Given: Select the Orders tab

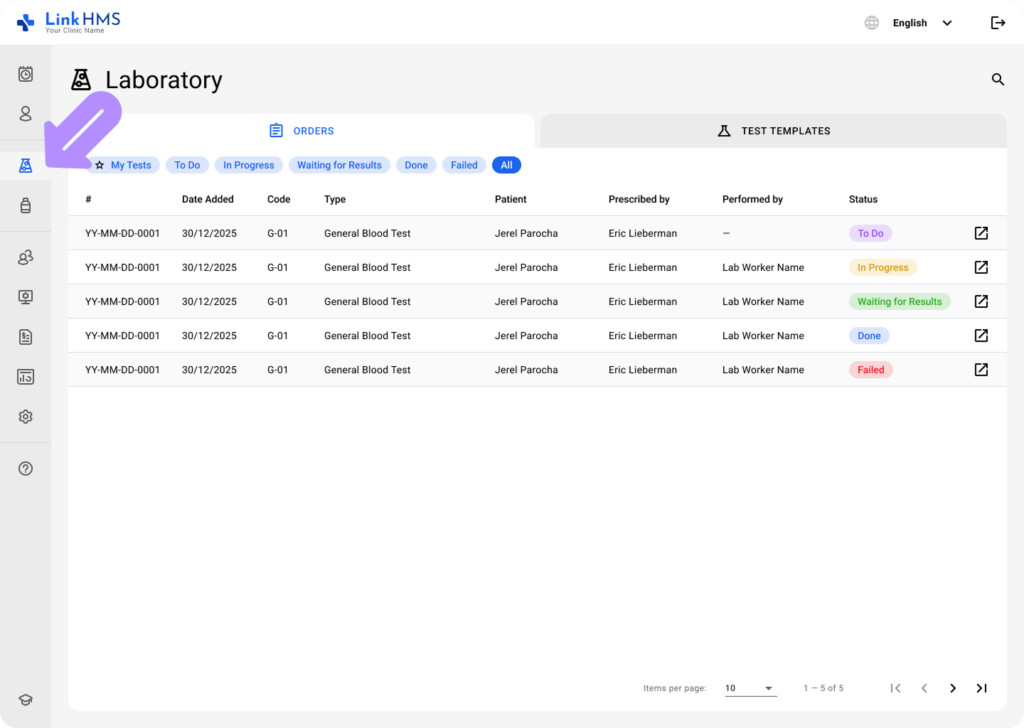Looking at the screenshot, I should coord(301,131).
